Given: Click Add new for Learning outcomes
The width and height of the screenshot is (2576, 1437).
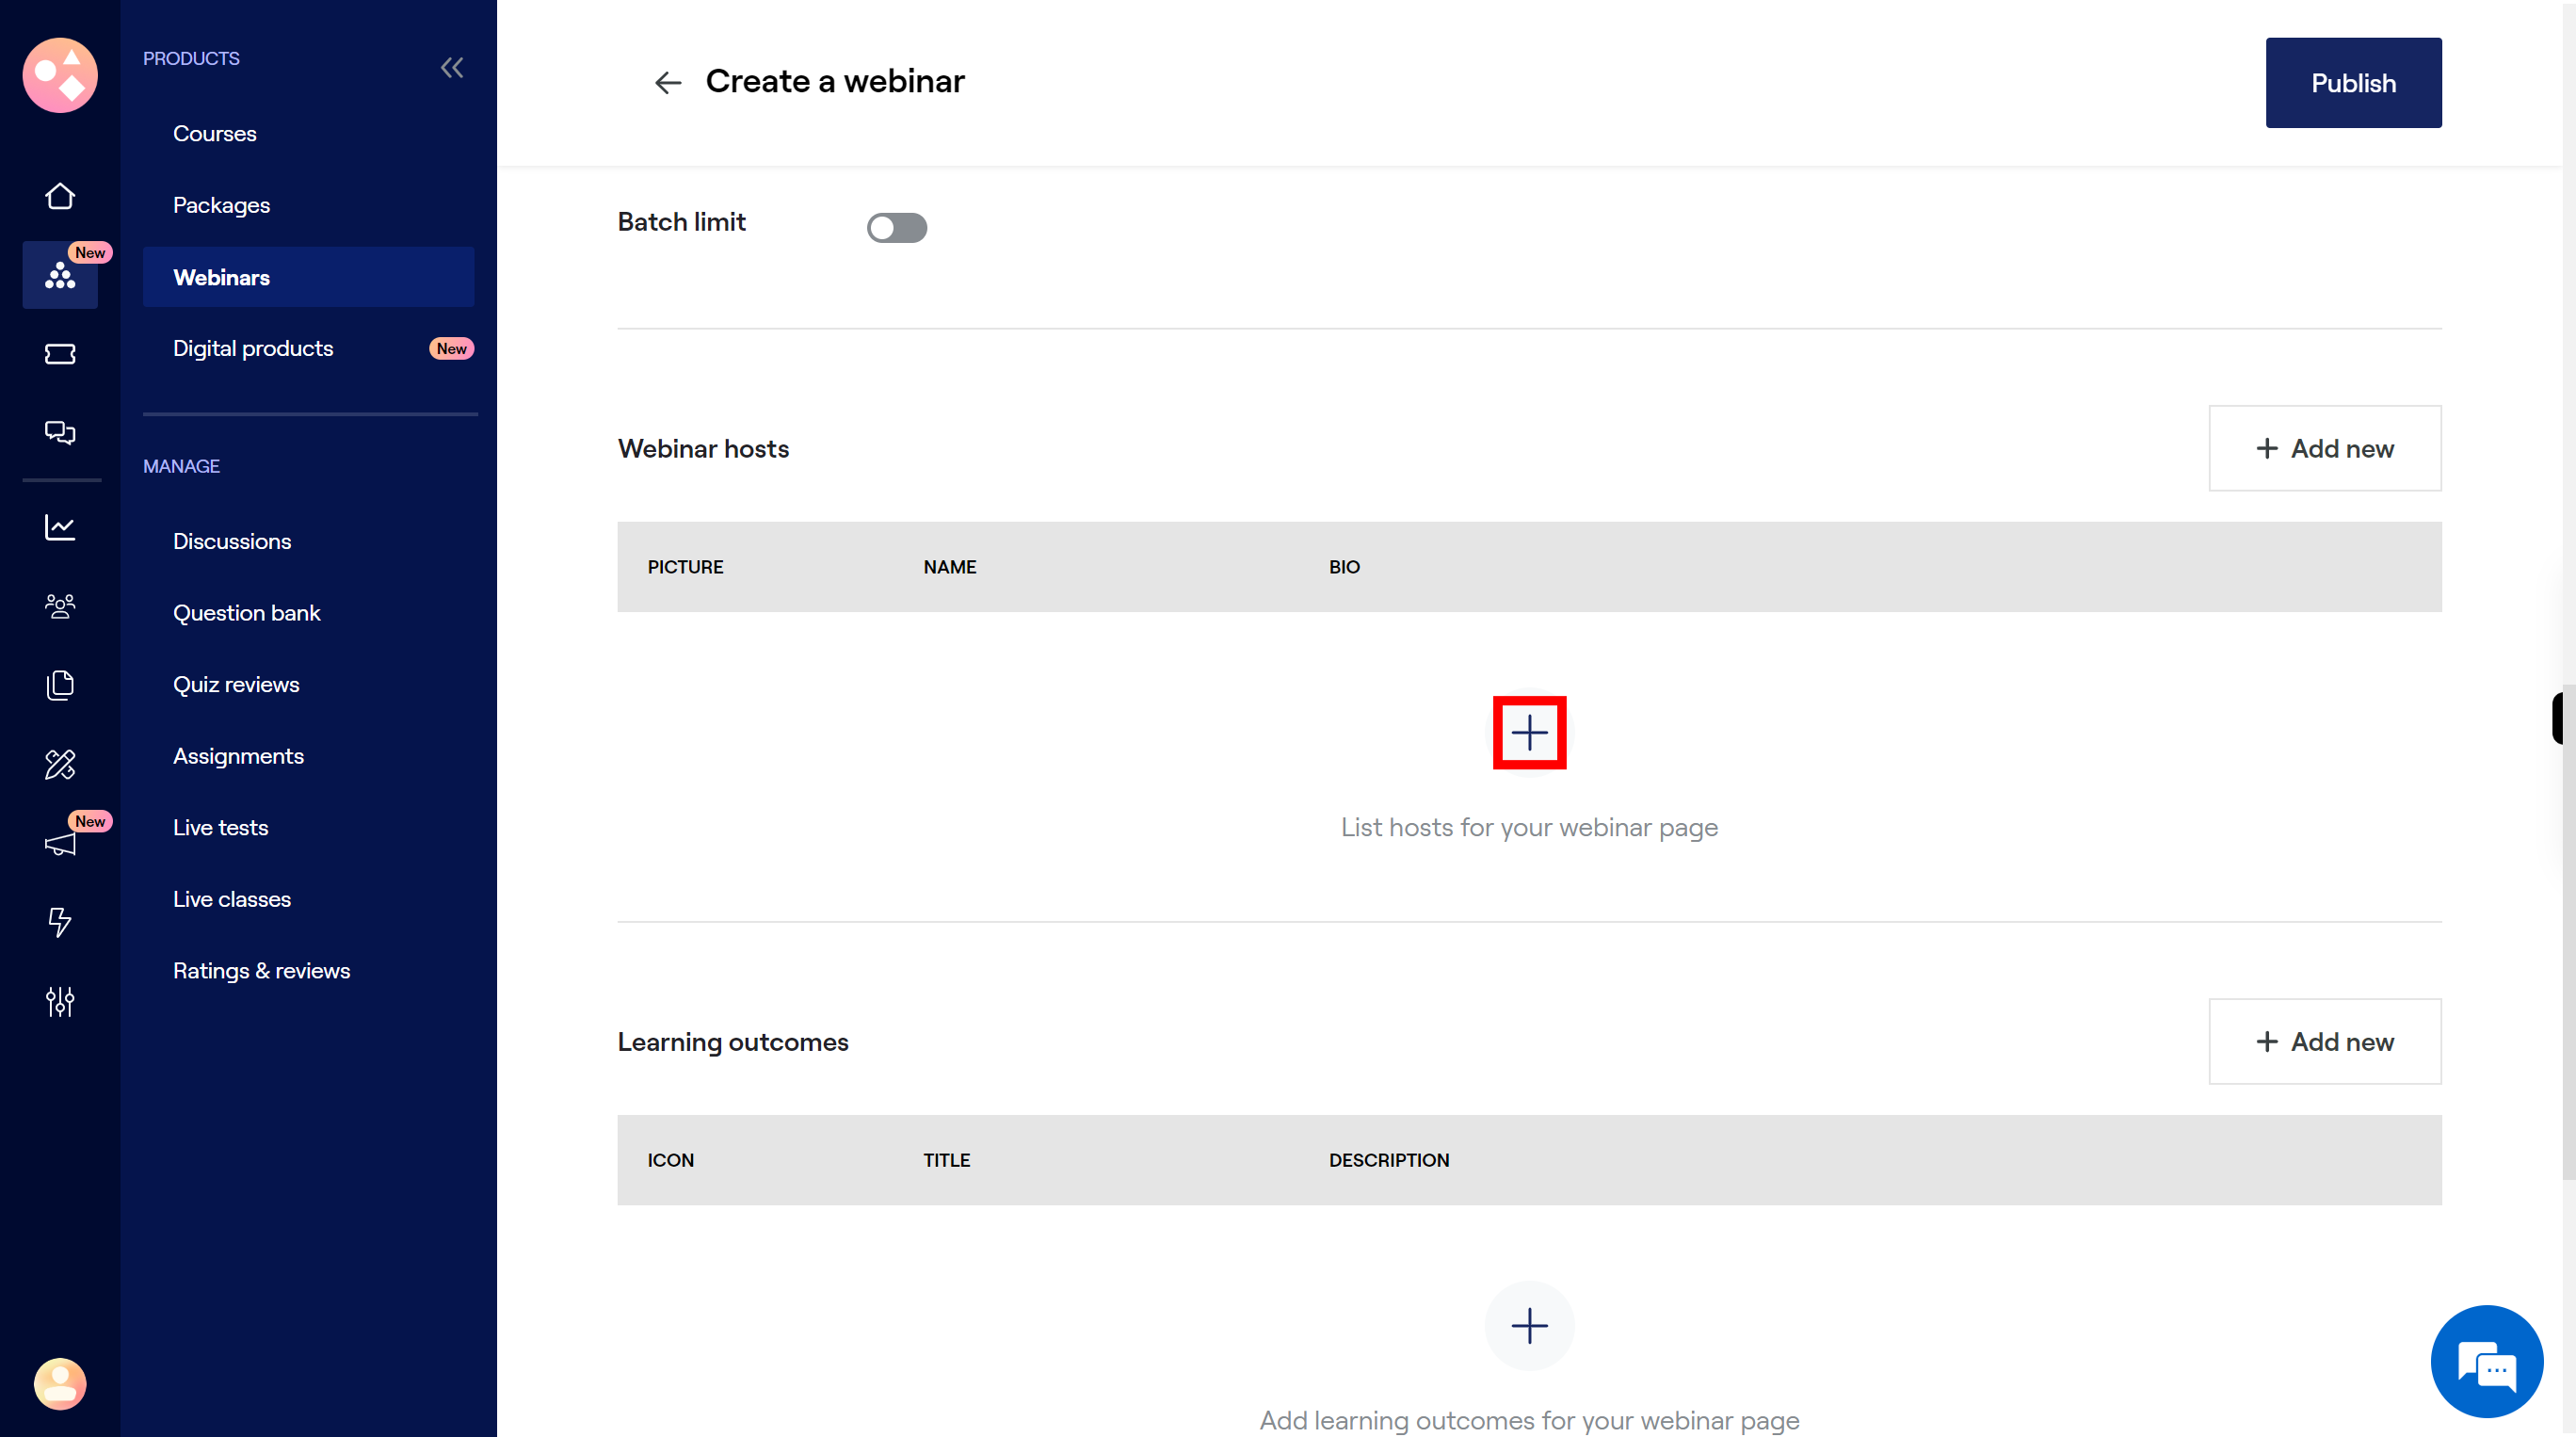Looking at the screenshot, I should pyautogui.click(x=2325, y=1042).
